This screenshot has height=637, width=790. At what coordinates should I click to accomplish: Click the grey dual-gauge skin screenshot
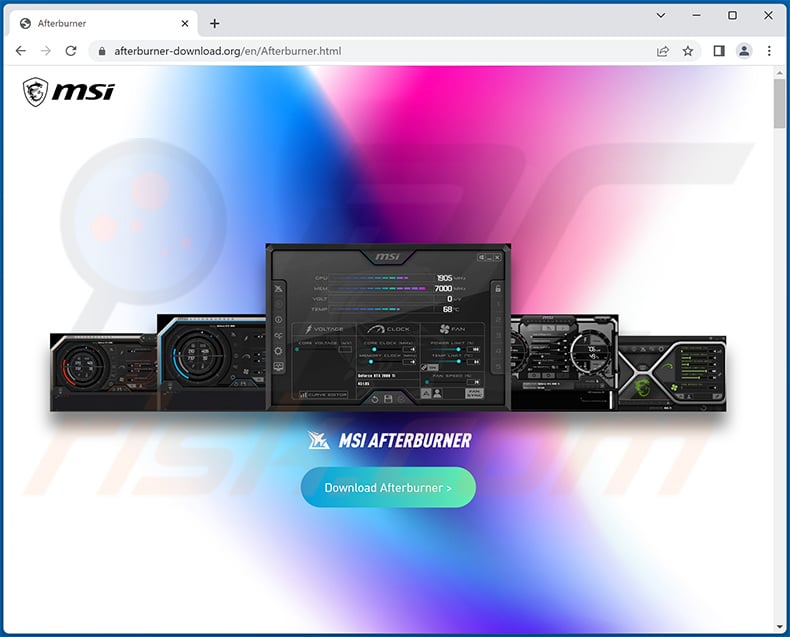pos(565,362)
